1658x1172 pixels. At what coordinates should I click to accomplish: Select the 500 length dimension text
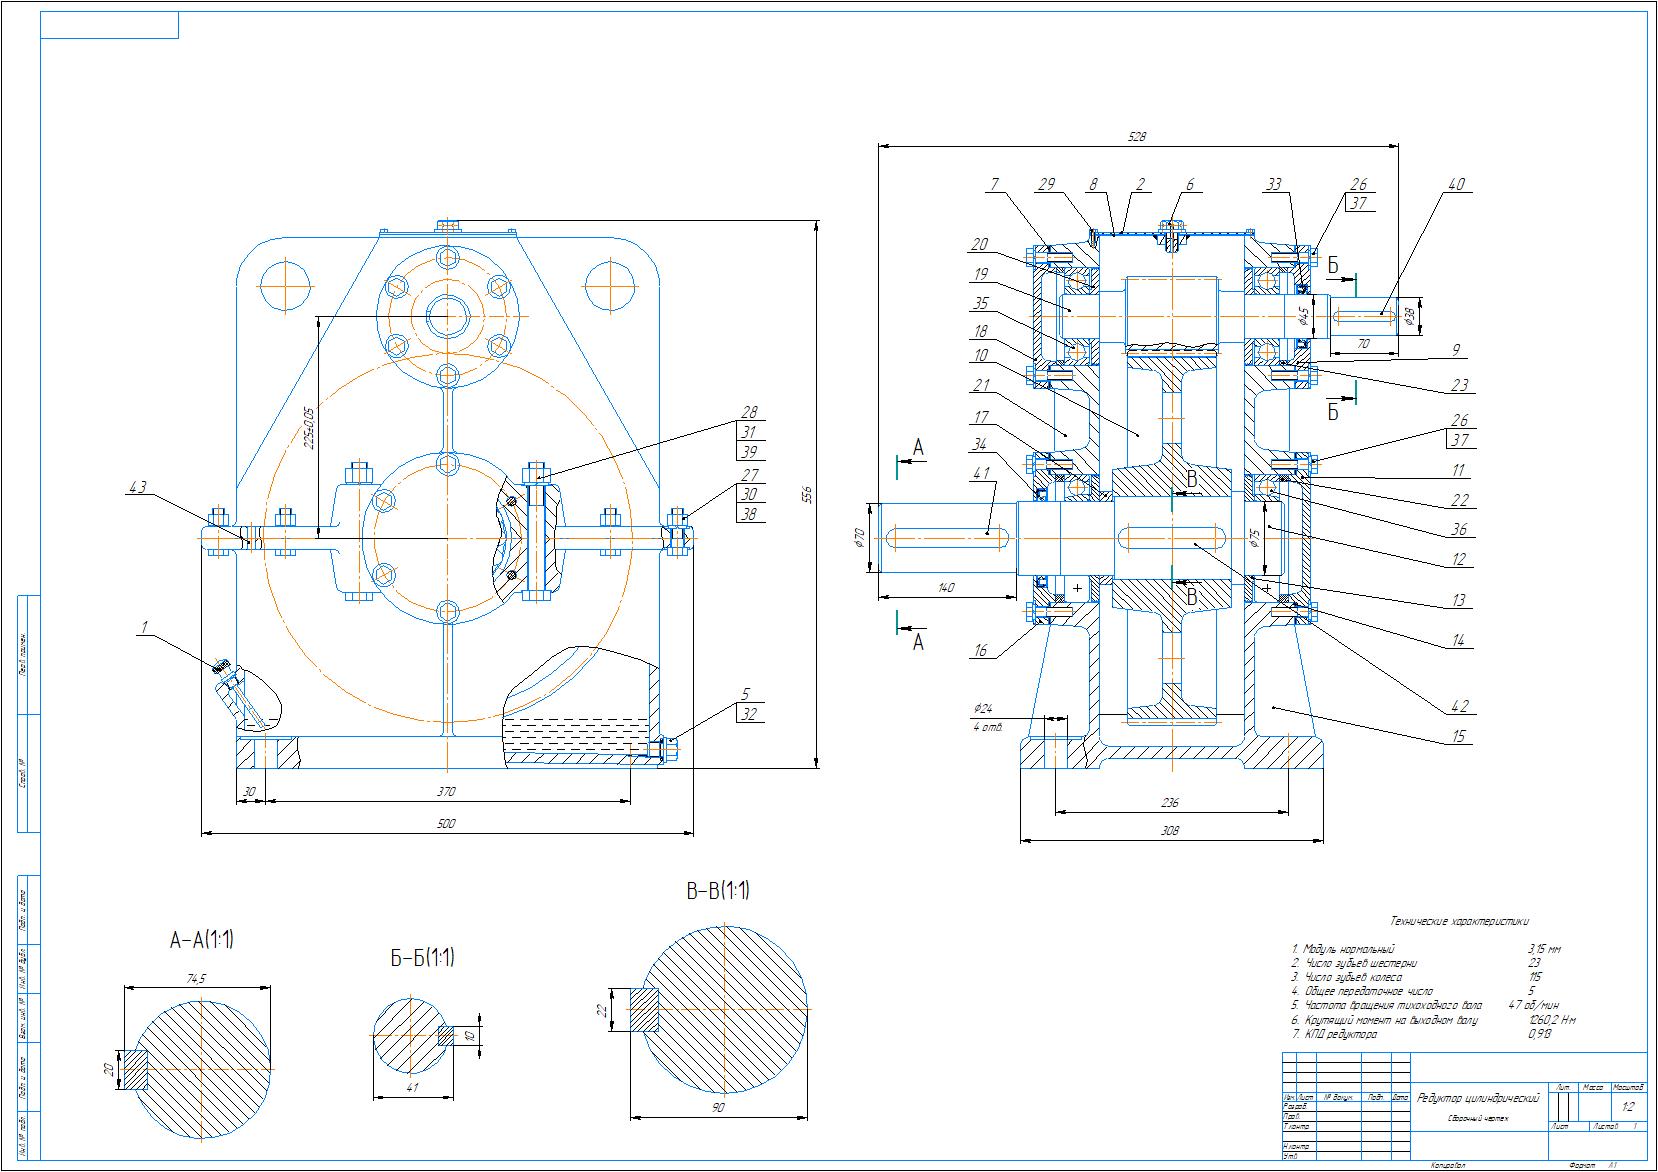(446, 823)
